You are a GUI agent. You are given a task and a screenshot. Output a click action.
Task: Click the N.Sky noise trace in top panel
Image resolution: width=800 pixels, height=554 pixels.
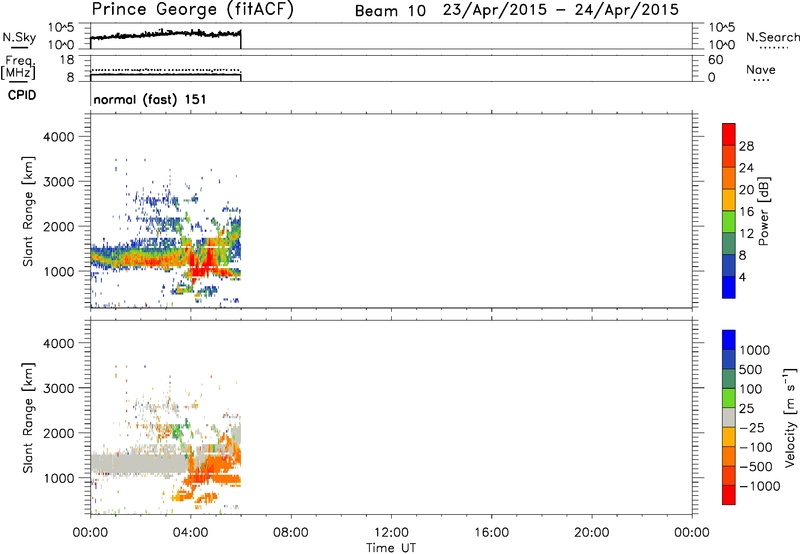coord(165,34)
